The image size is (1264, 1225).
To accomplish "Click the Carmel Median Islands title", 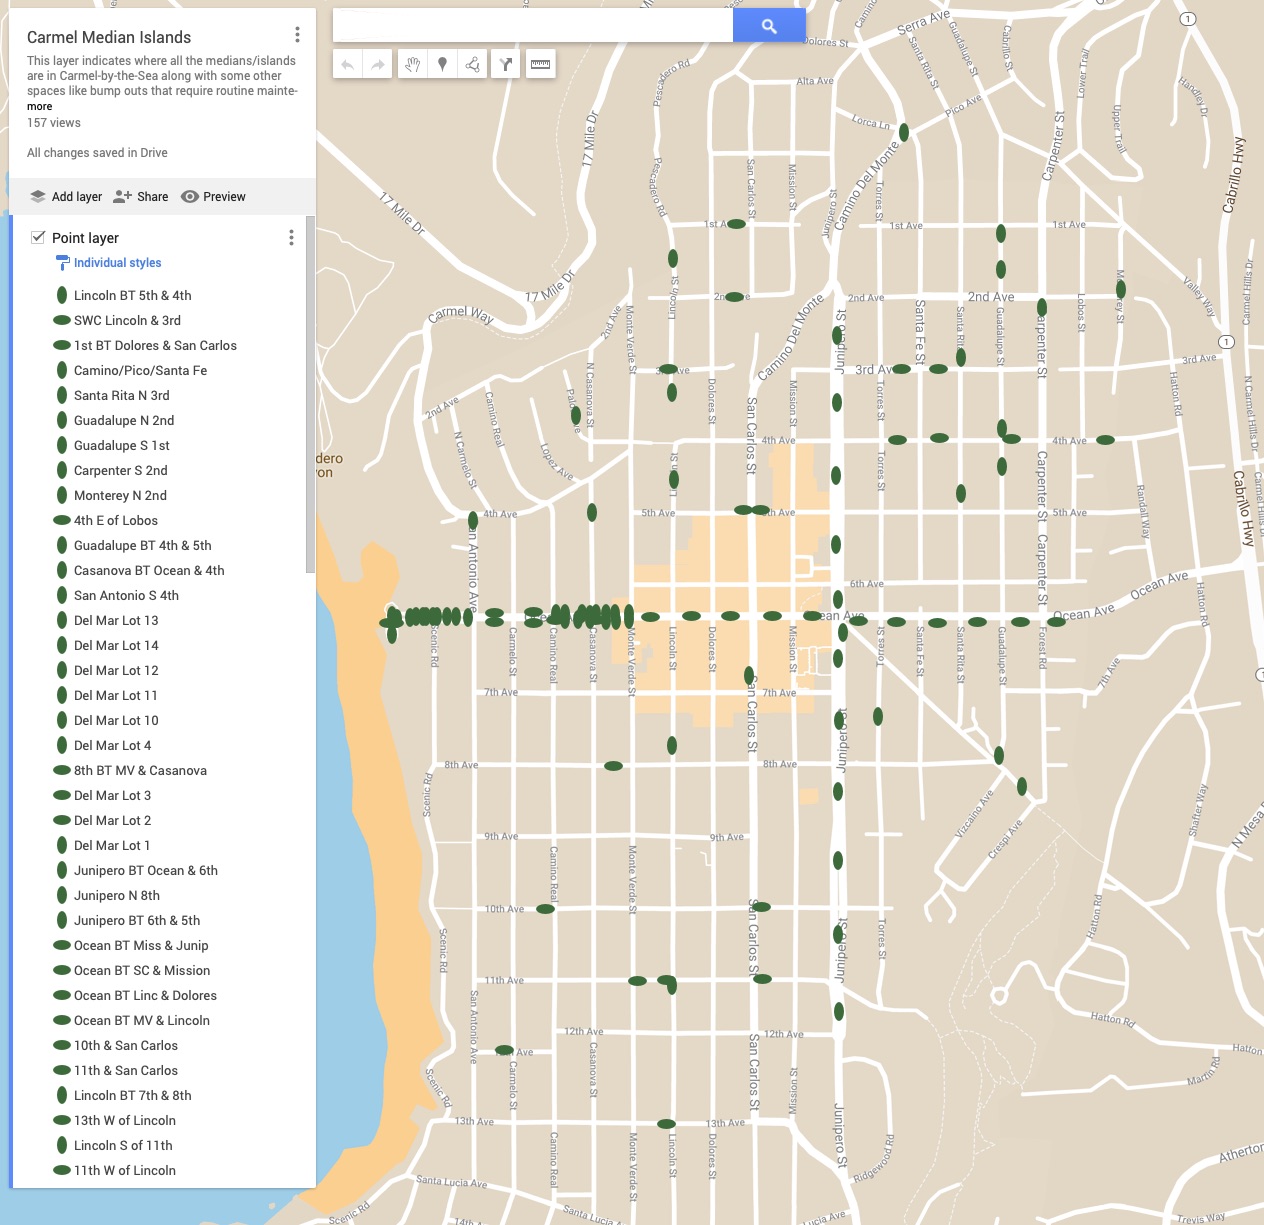I will coord(109,36).
